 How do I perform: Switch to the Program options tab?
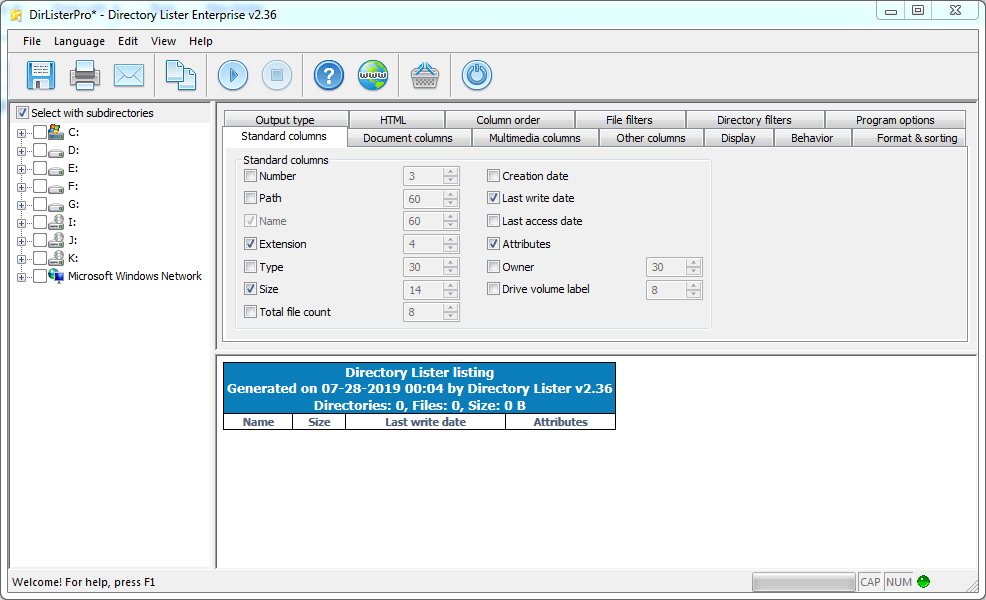click(895, 119)
